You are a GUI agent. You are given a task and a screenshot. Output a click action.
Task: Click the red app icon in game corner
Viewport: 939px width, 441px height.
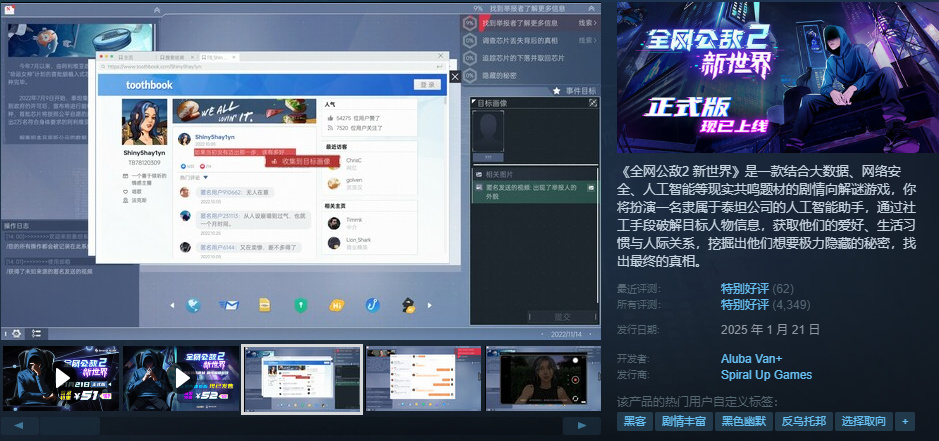coord(10,10)
